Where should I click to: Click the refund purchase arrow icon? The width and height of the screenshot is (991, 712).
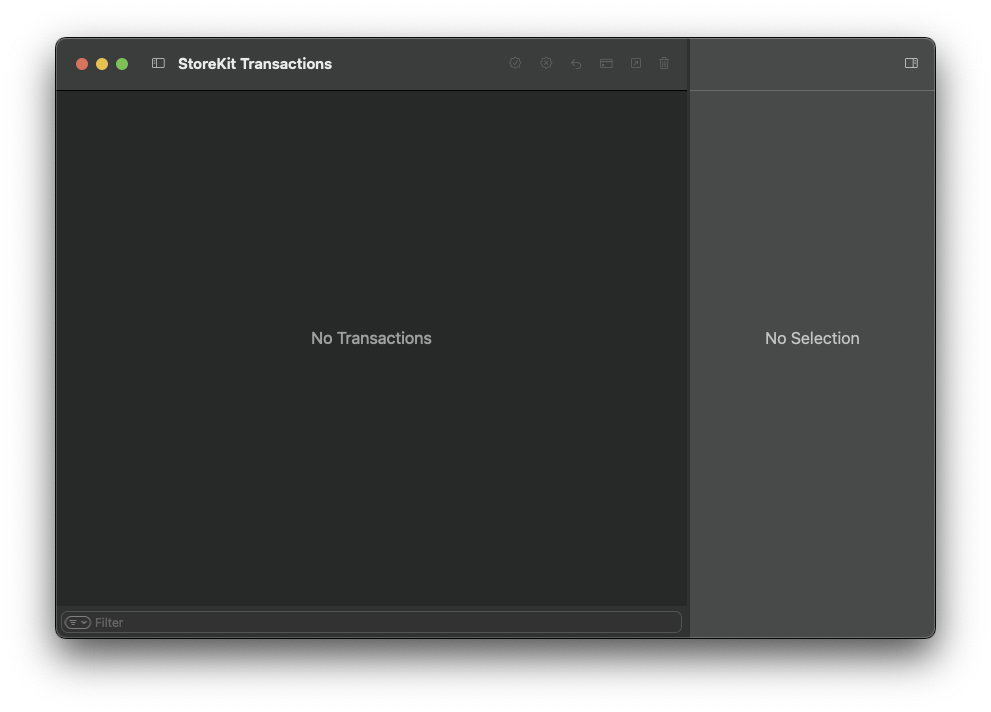576,63
